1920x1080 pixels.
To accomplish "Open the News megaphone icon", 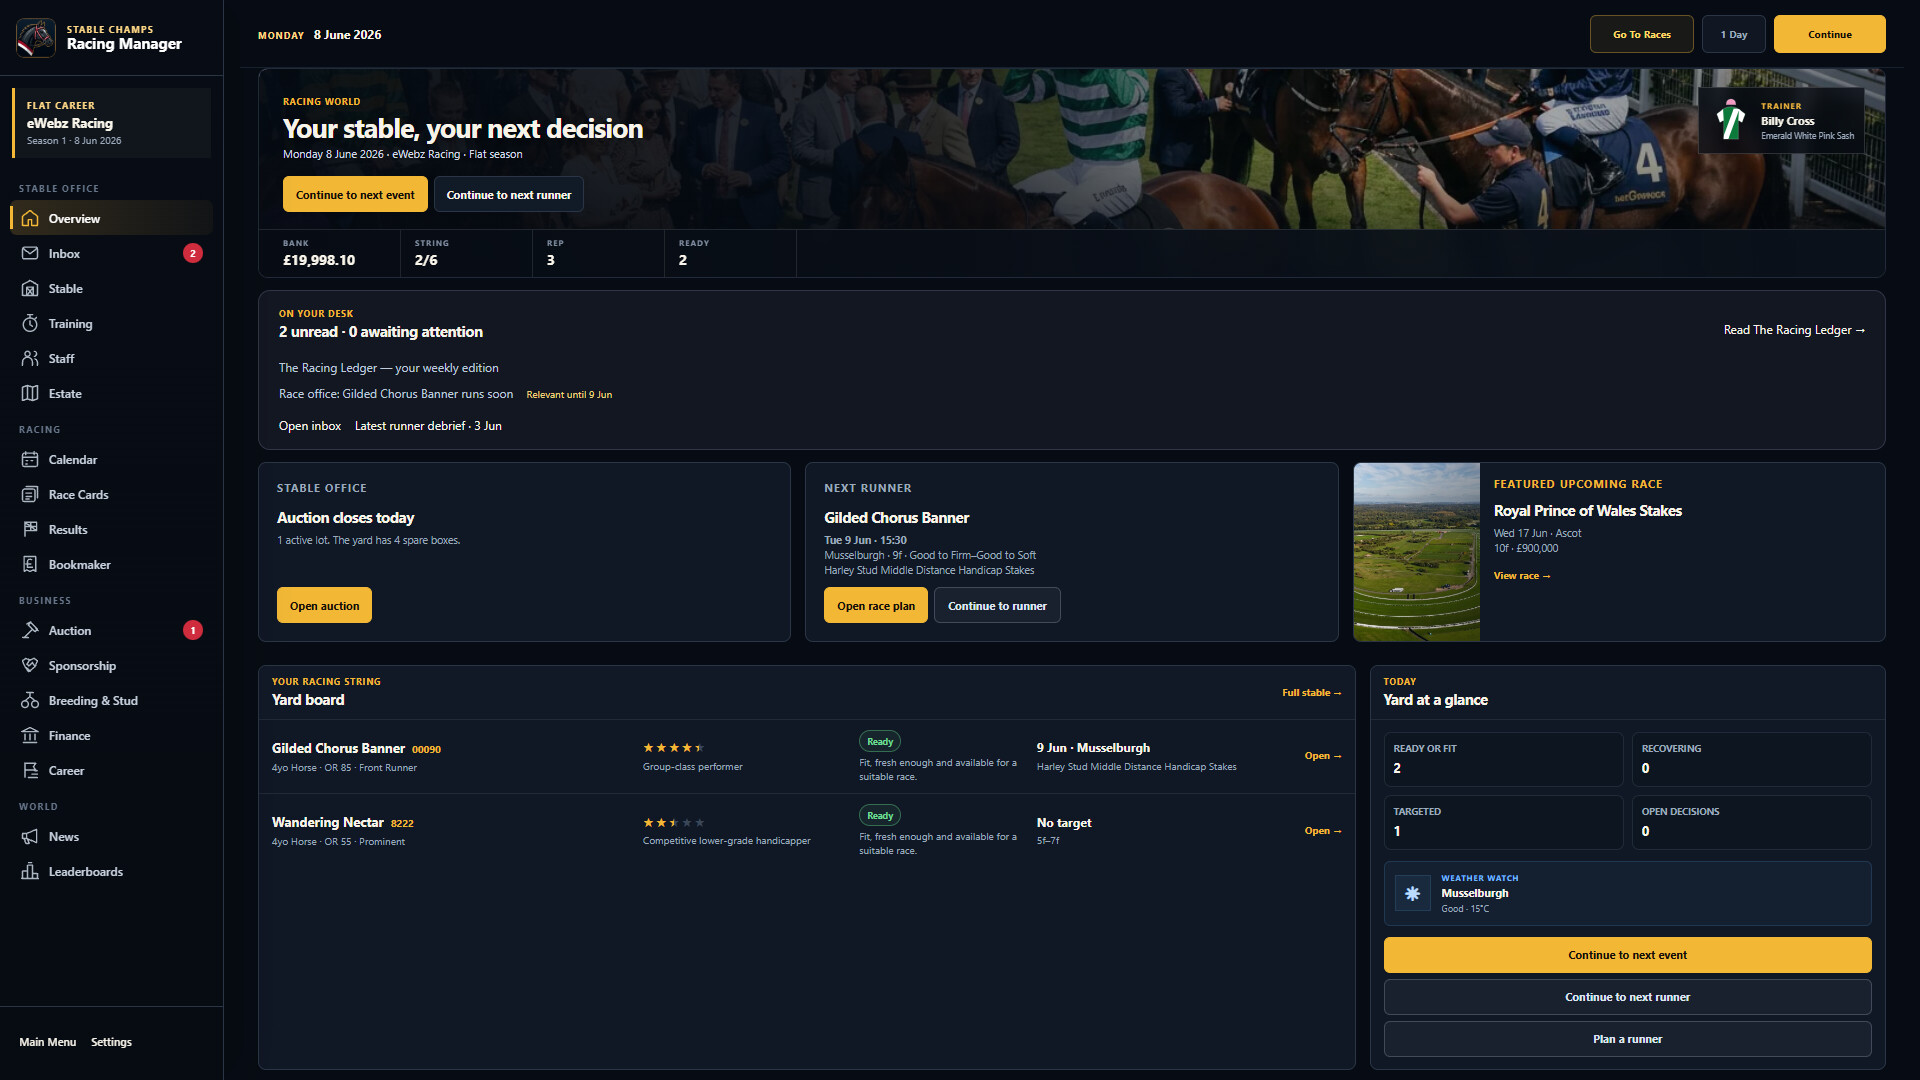I will coord(30,836).
